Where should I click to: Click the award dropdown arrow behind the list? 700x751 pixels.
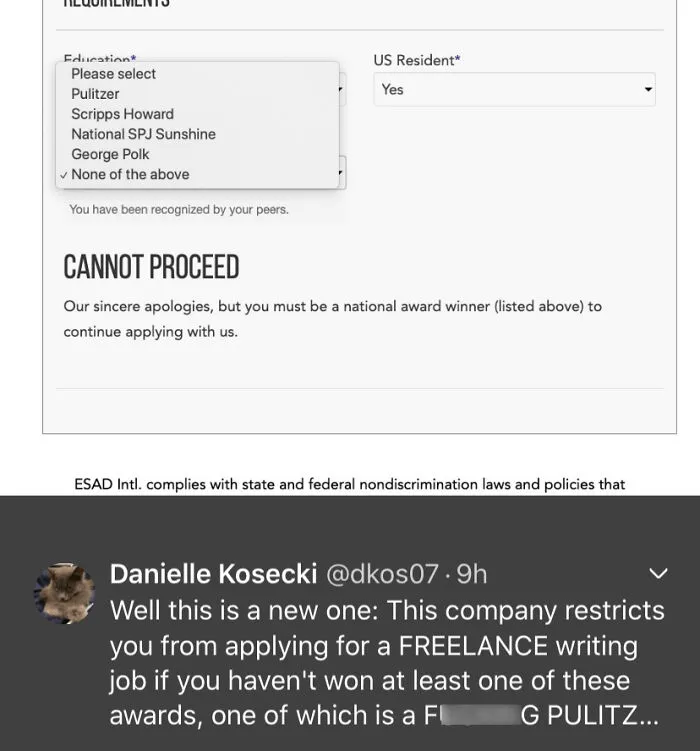coord(341,172)
